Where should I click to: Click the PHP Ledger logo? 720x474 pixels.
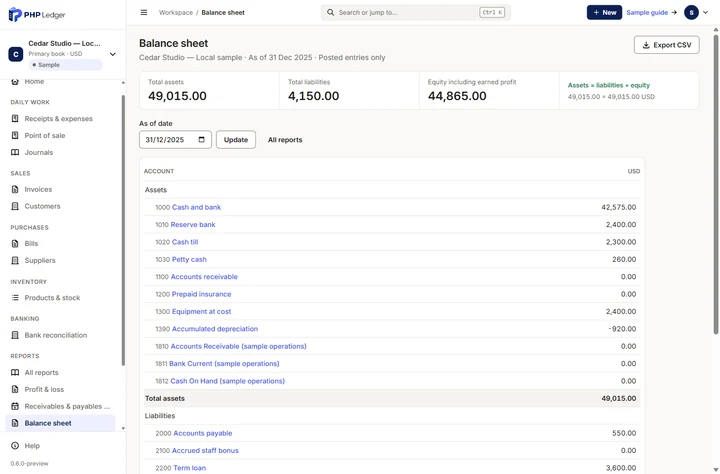[x=37, y=14]
